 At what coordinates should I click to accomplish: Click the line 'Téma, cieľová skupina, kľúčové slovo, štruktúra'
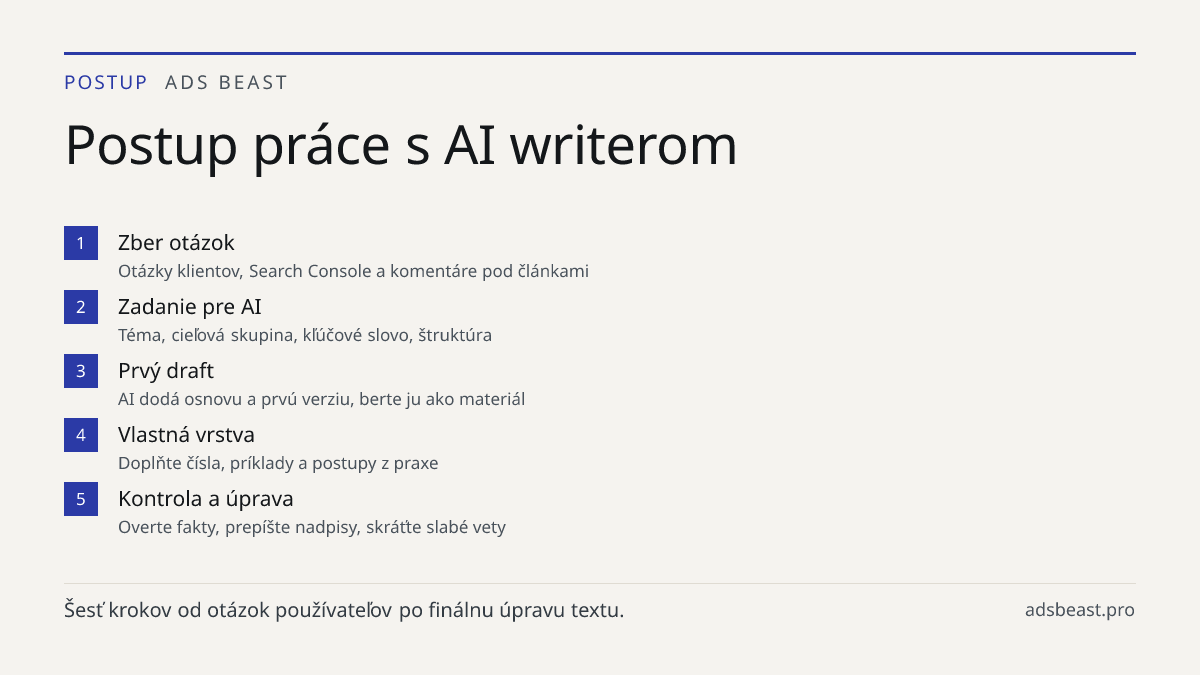tap(305, 335)
